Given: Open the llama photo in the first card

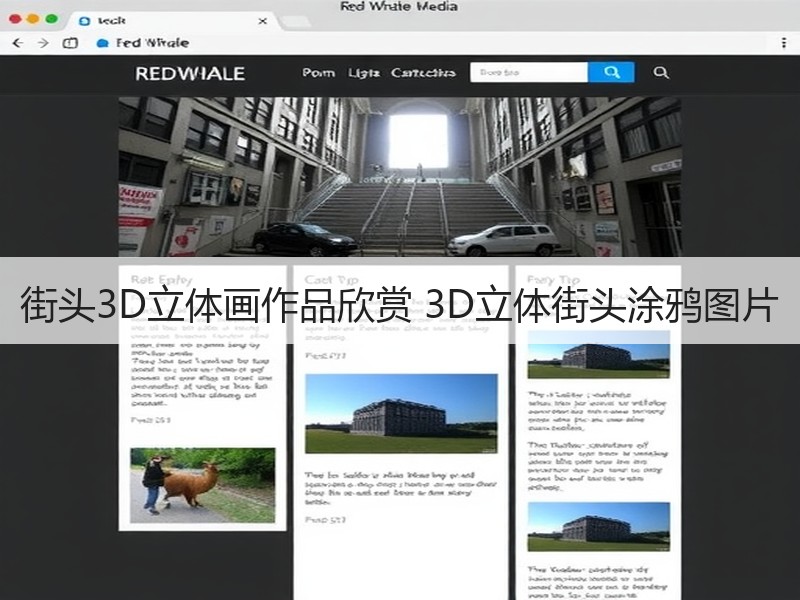Looking at the screenshot, I should (203, 485).
